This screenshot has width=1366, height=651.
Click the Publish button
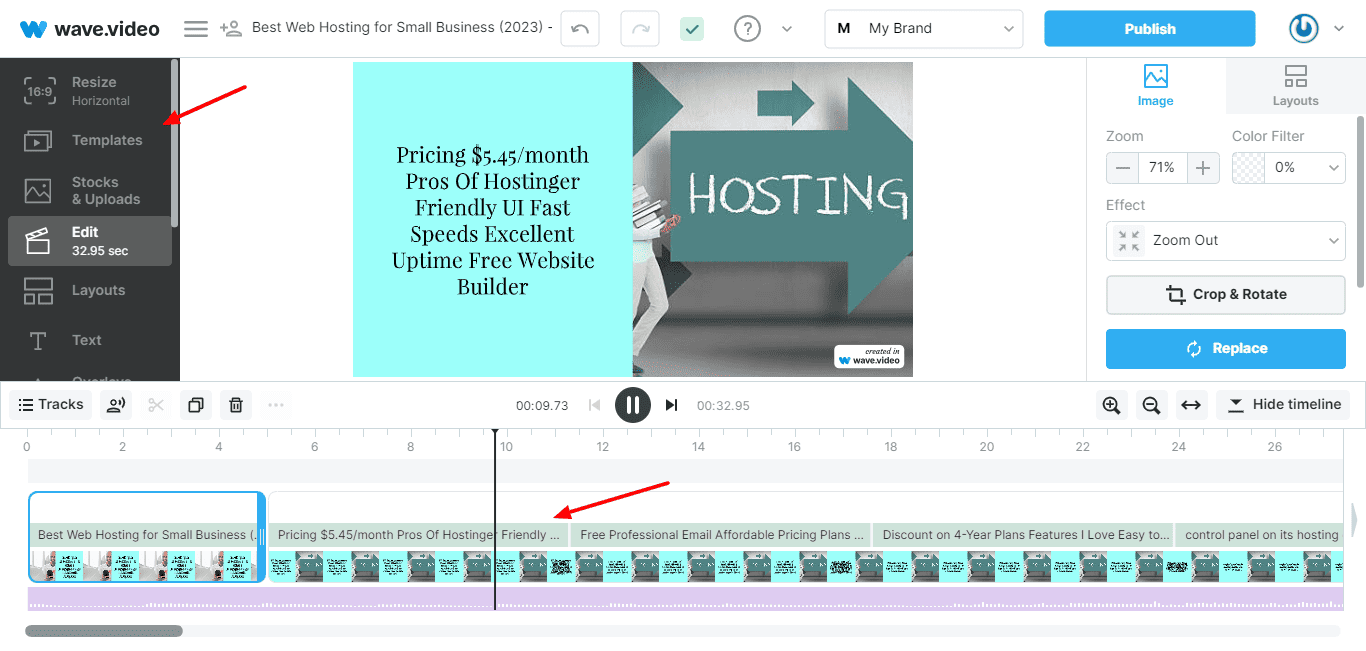(x=1150, y=29)
